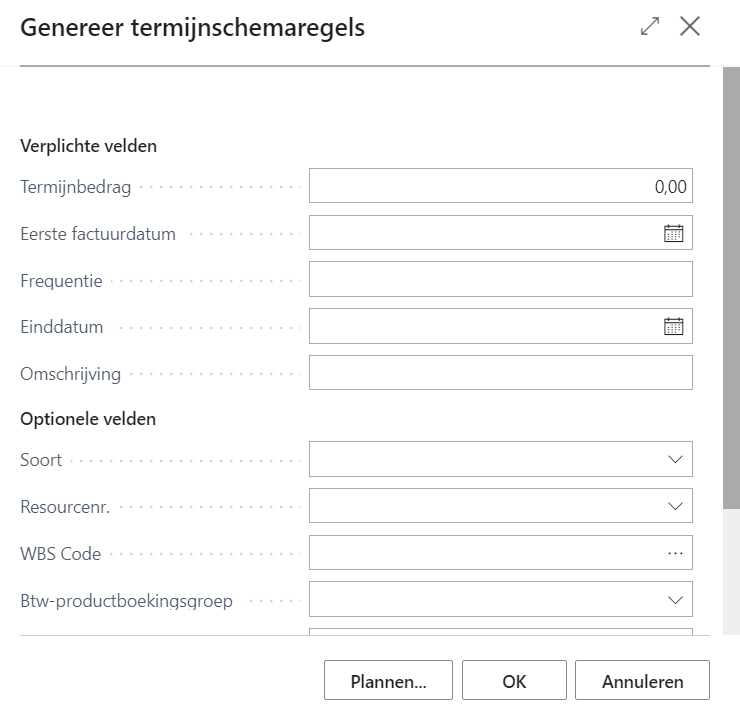Expand the Soort dropdown
The image size is (740, 720).
point(674,460)
